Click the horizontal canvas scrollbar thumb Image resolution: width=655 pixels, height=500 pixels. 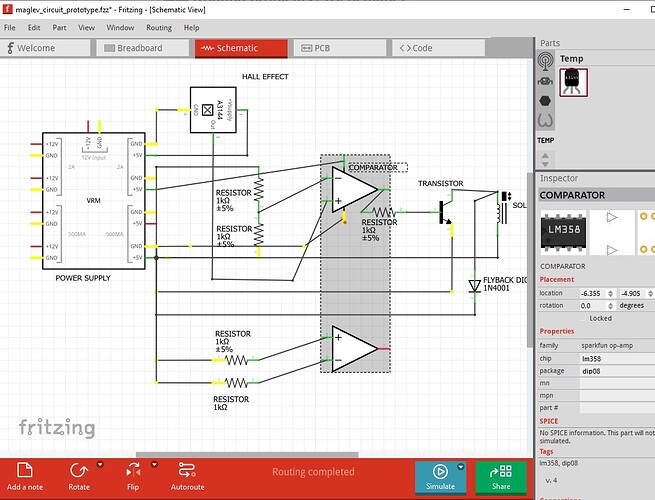click(247, 454)
